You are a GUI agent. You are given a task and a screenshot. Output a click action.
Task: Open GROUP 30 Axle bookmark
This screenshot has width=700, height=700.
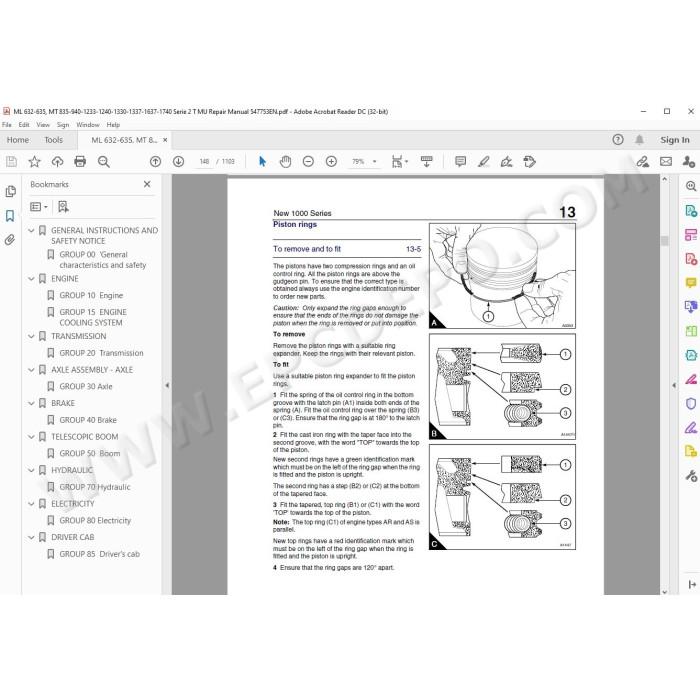click(86, 387)
